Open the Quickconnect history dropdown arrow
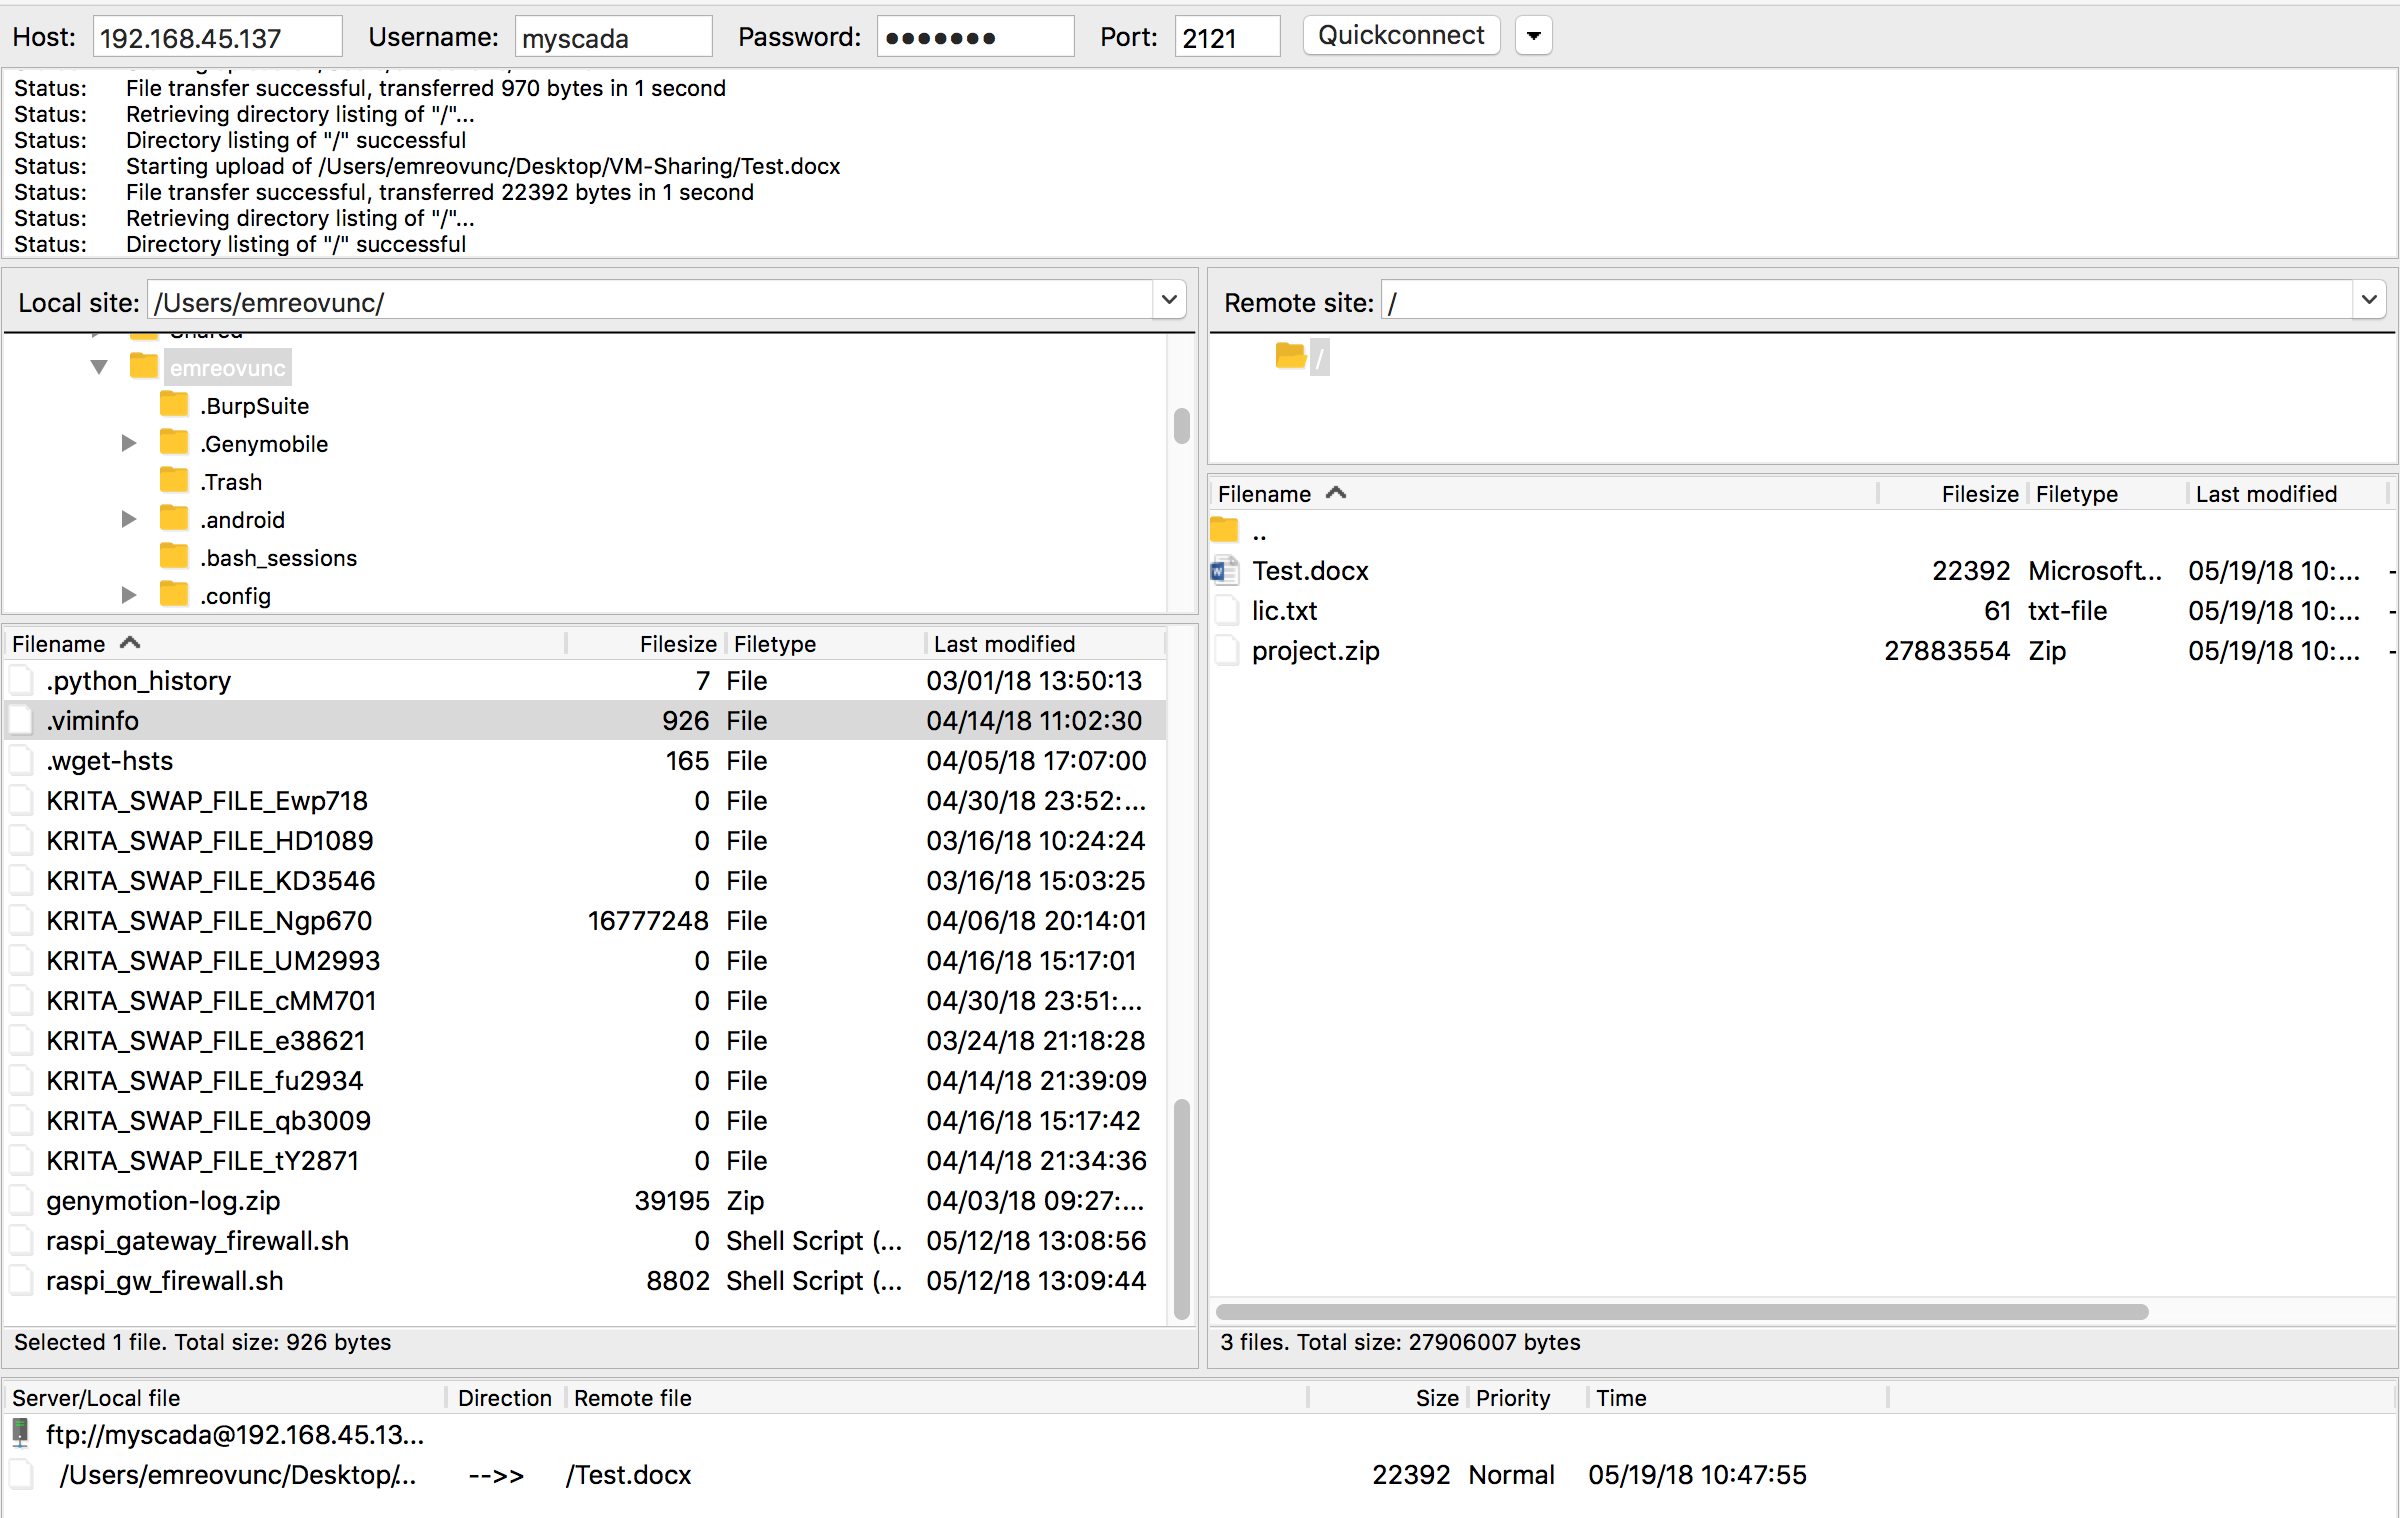The height and width of the screenshot is (1518, 2400). [1533, 37]
